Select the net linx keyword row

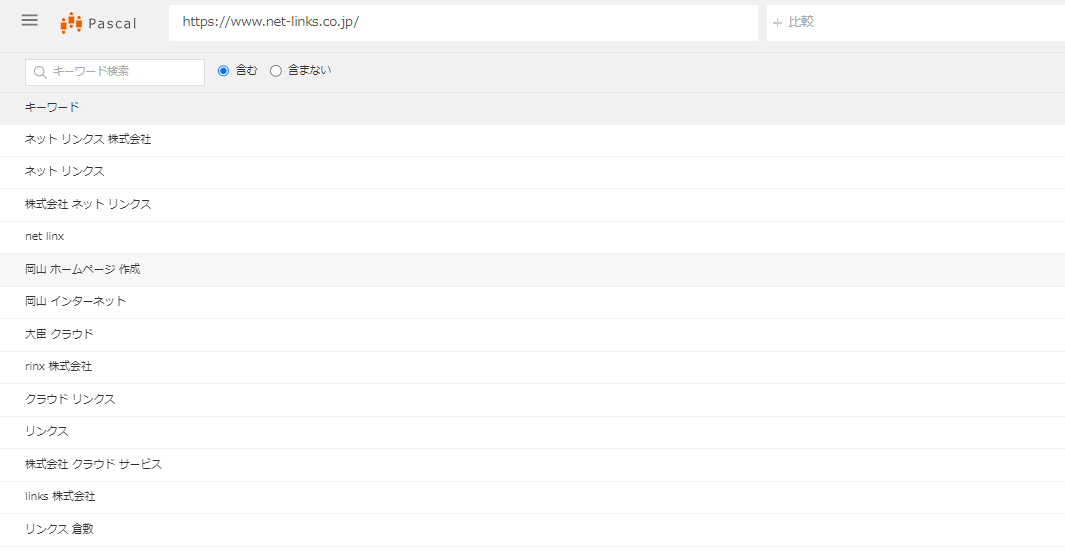click(532, 237)
